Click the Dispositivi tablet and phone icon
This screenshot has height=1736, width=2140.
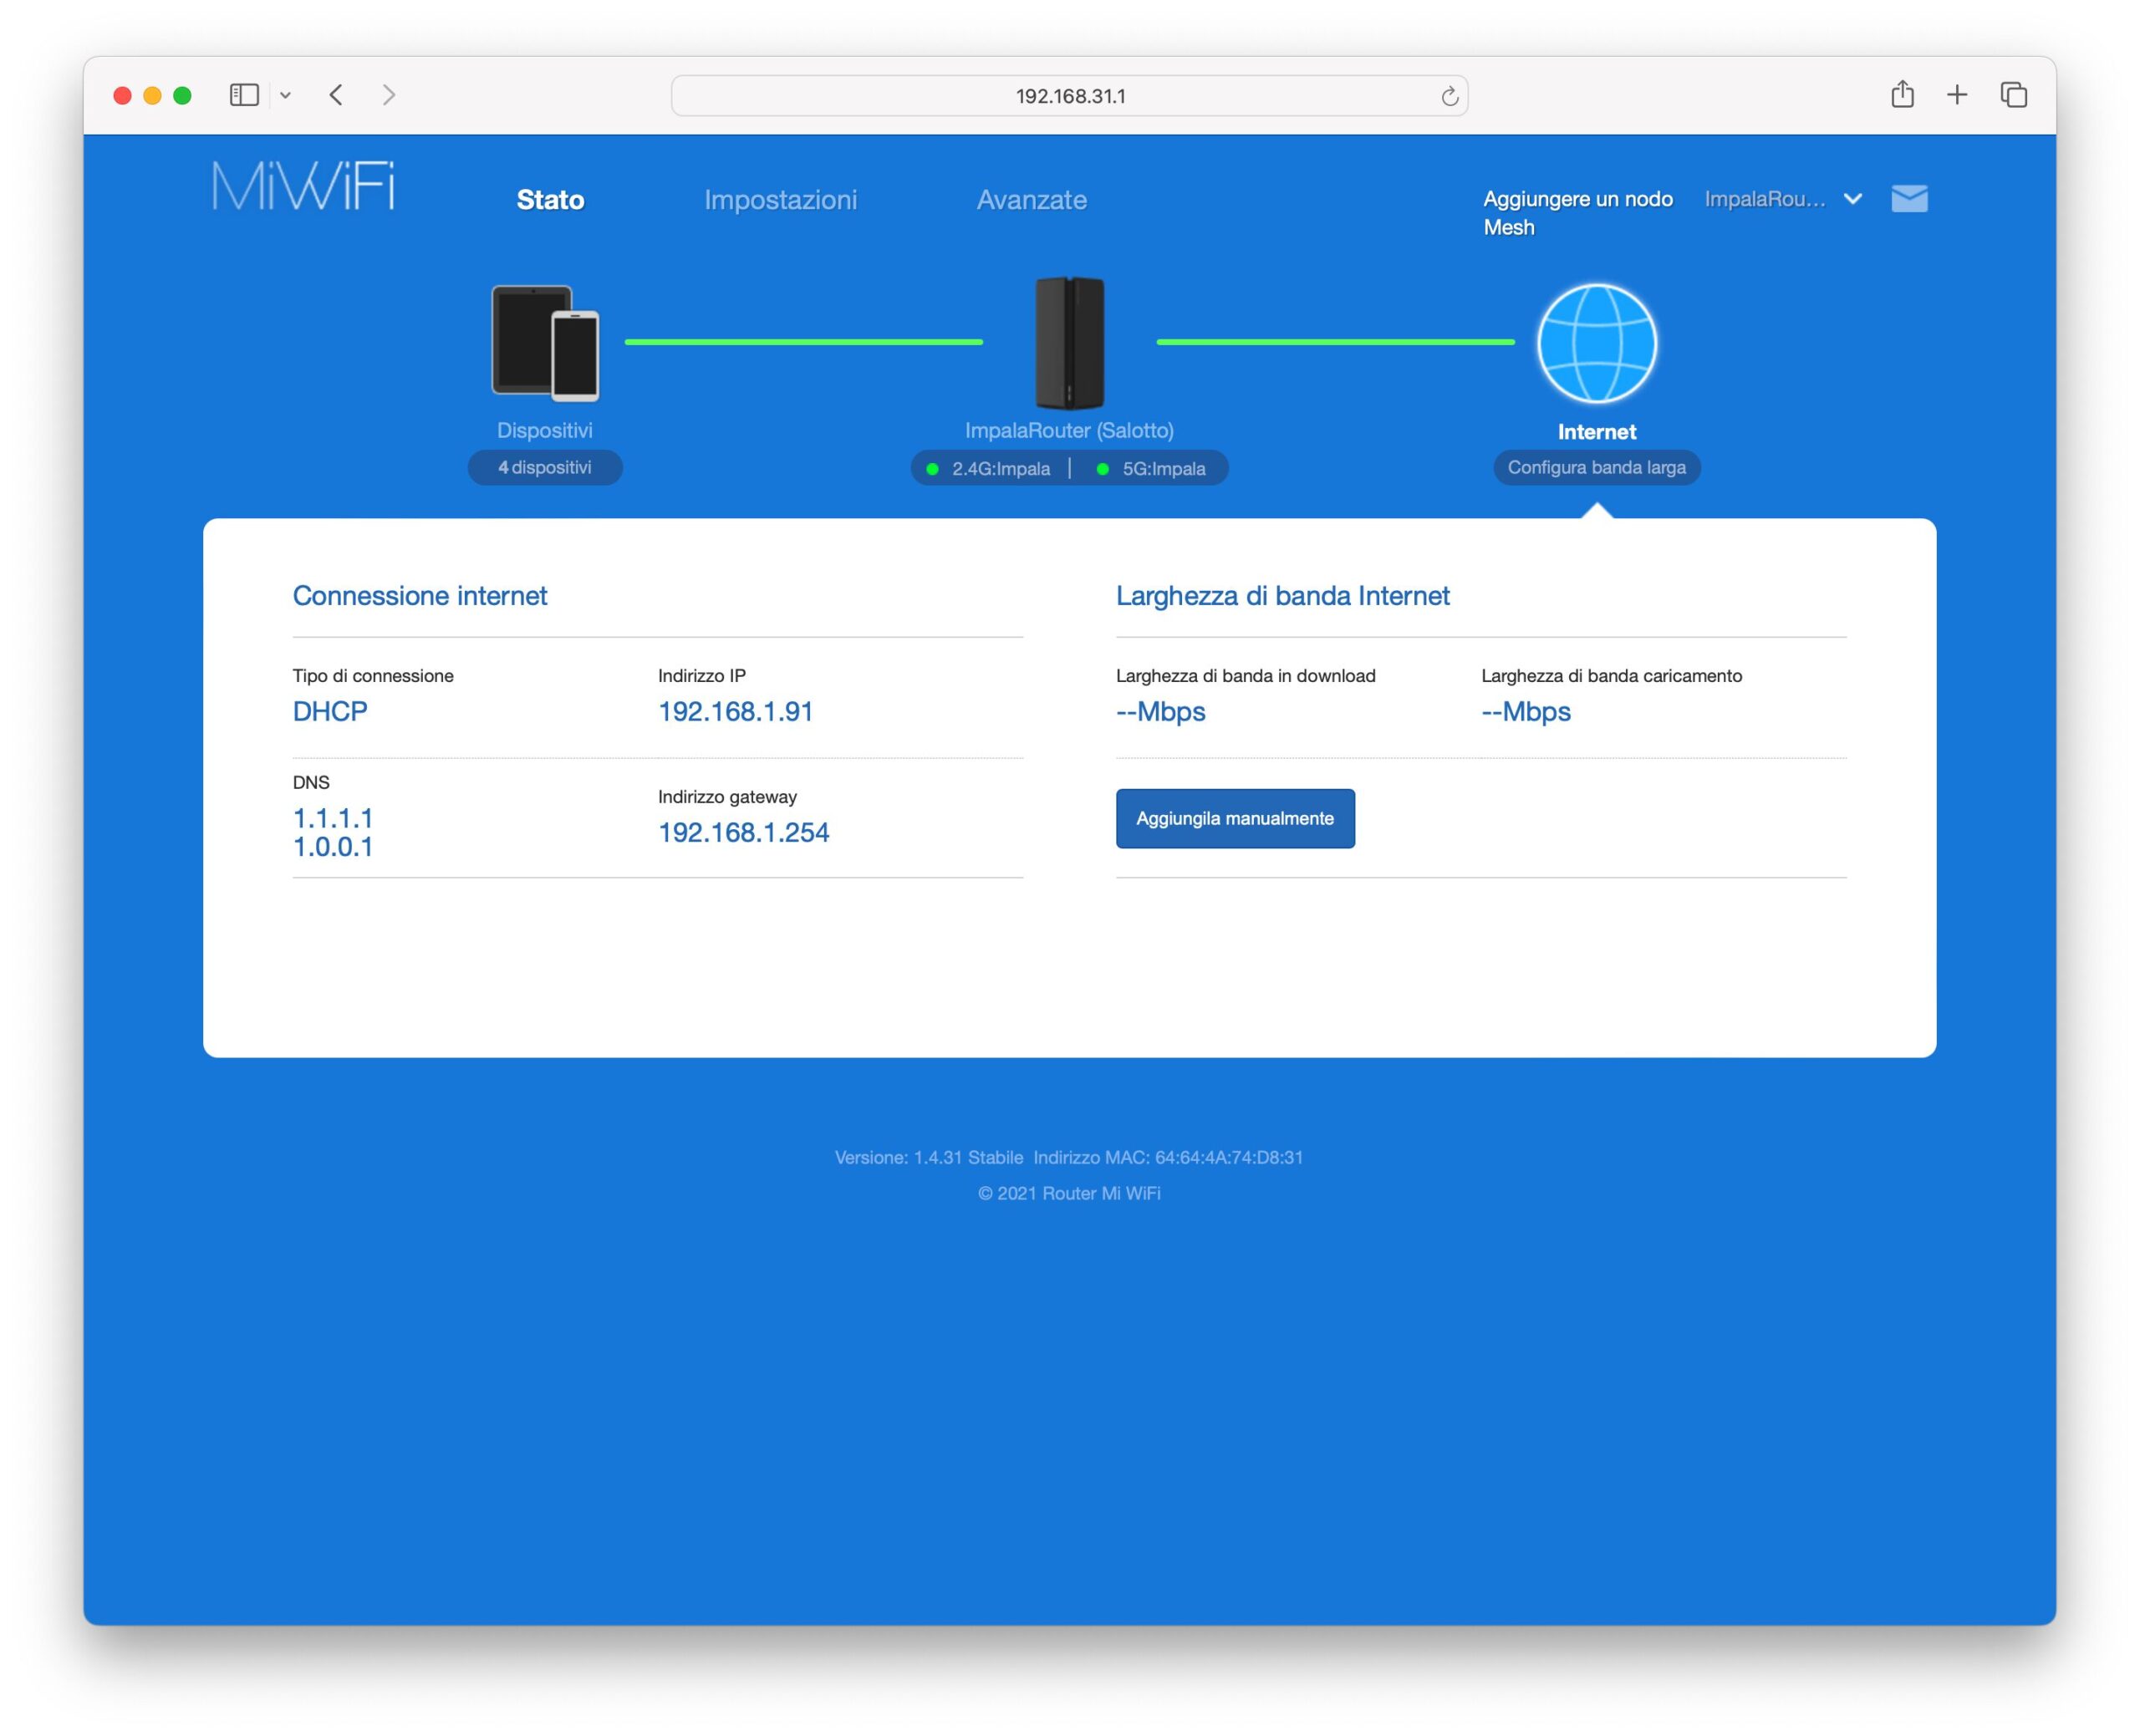click(x=545, y=343)
